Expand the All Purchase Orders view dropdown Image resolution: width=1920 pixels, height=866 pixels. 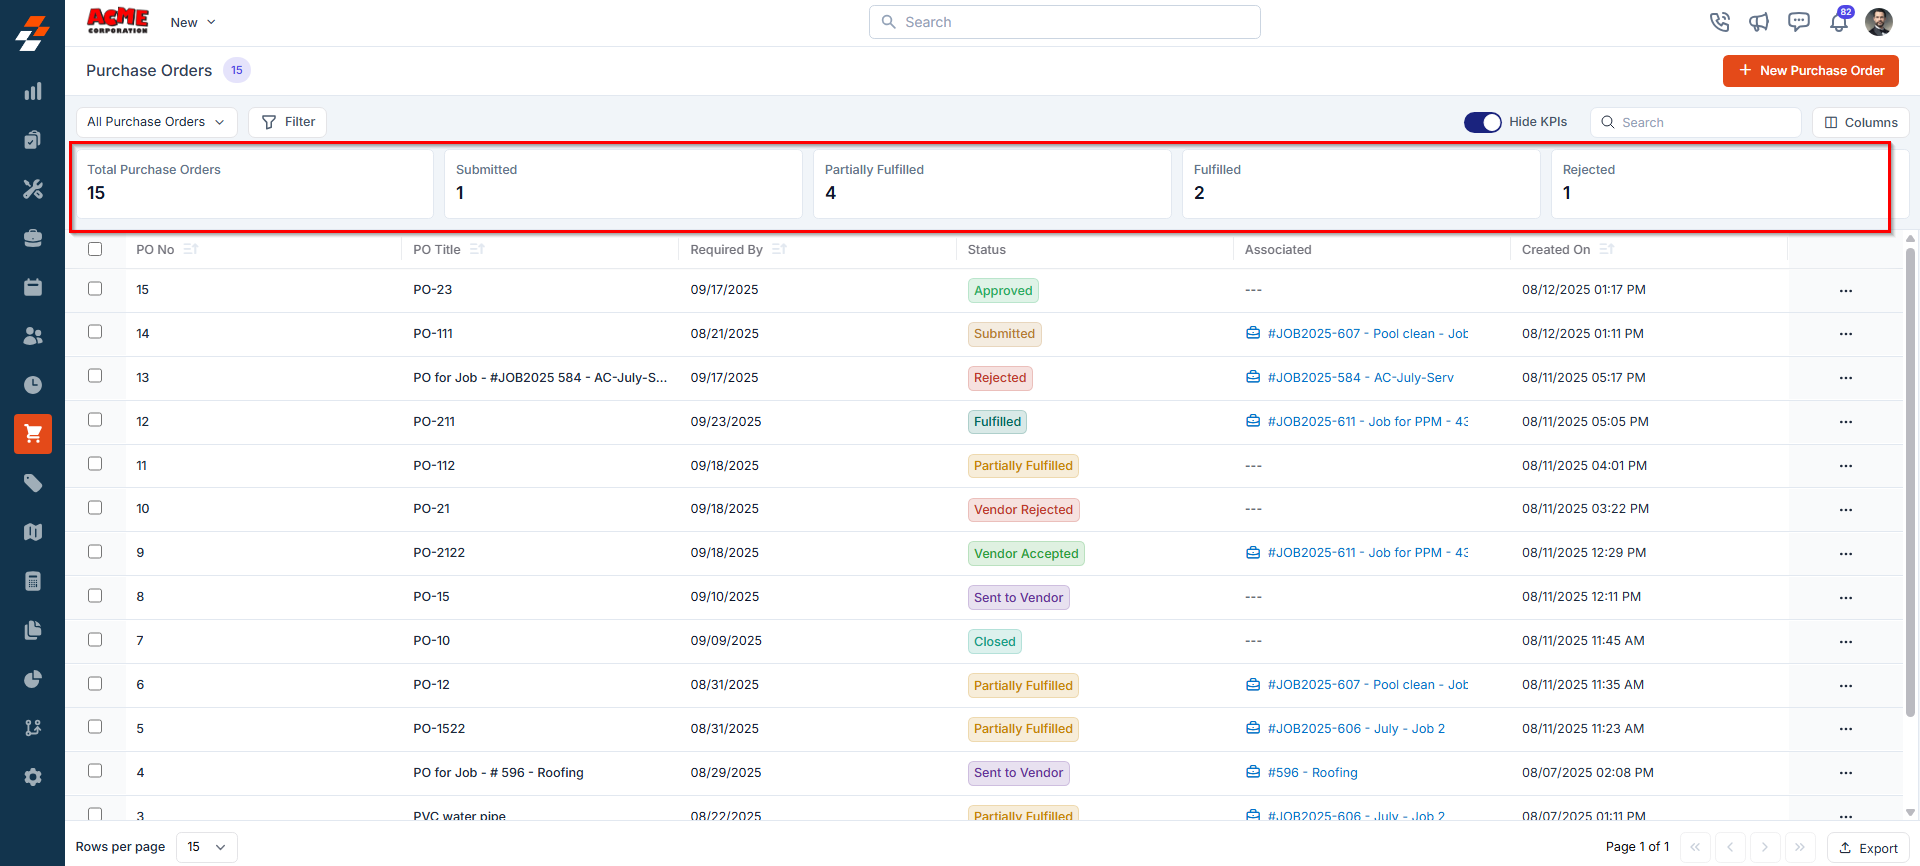[157, 122]
